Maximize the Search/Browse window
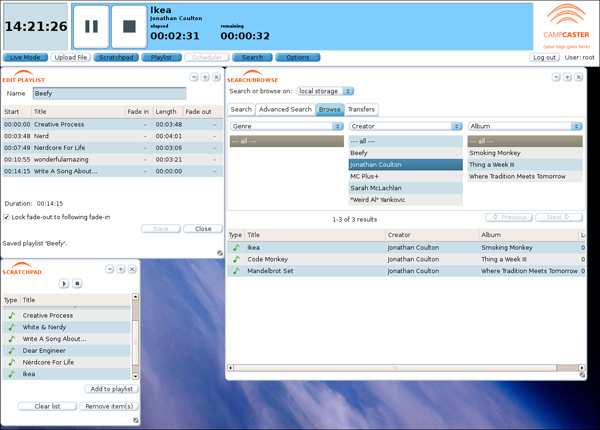 click(567, 77)
